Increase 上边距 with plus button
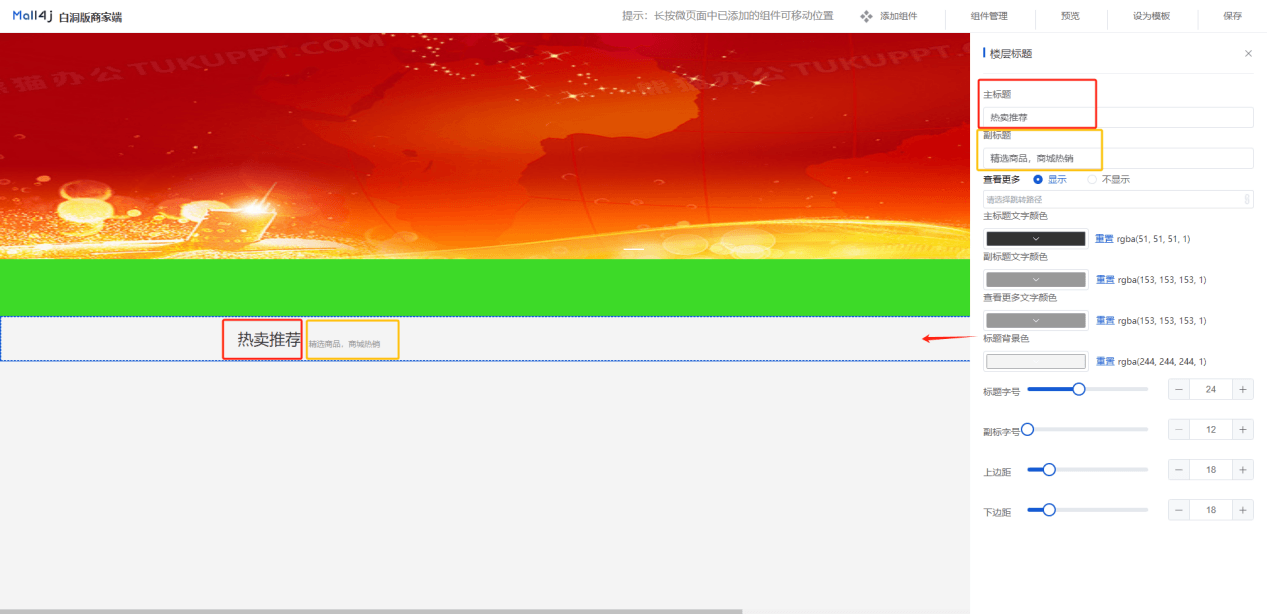 point(1242,470)
